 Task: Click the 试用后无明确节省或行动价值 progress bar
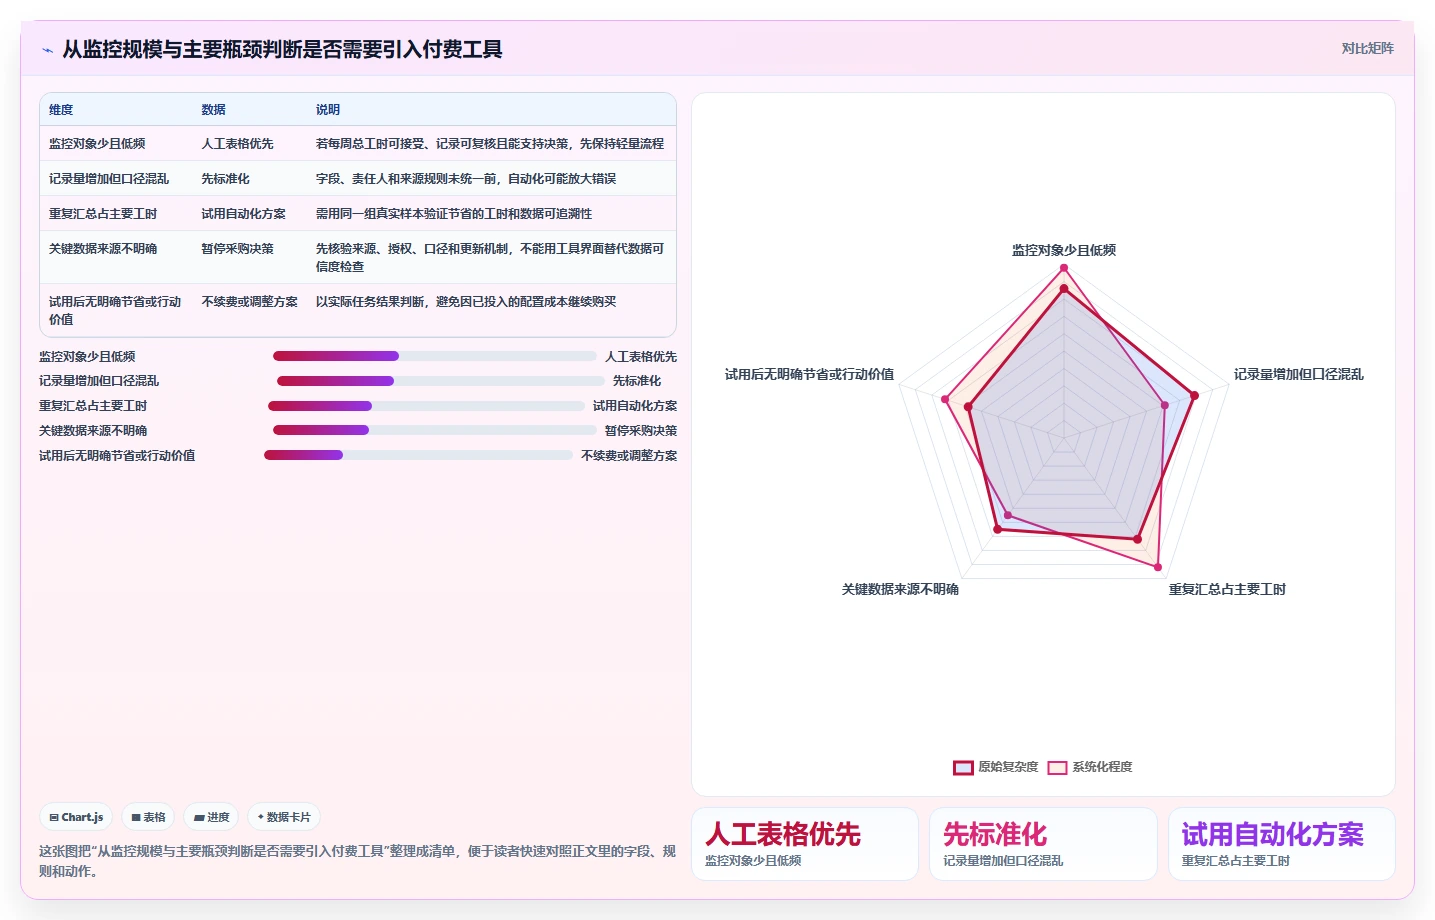(x=418, y=455)
